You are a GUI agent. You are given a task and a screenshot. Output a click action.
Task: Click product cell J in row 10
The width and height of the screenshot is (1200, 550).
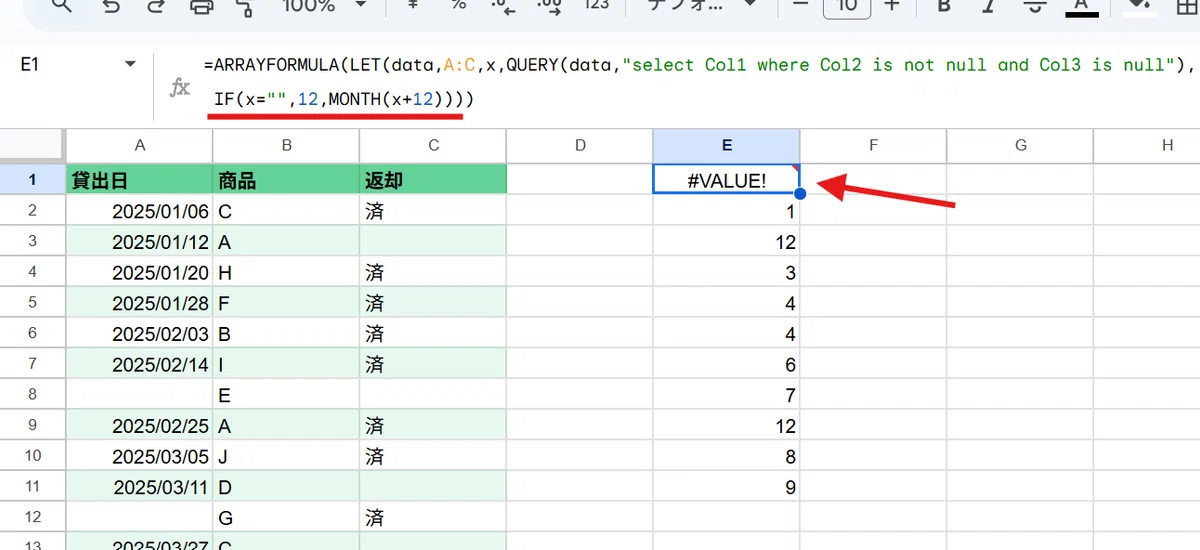[x=286, y=457]
